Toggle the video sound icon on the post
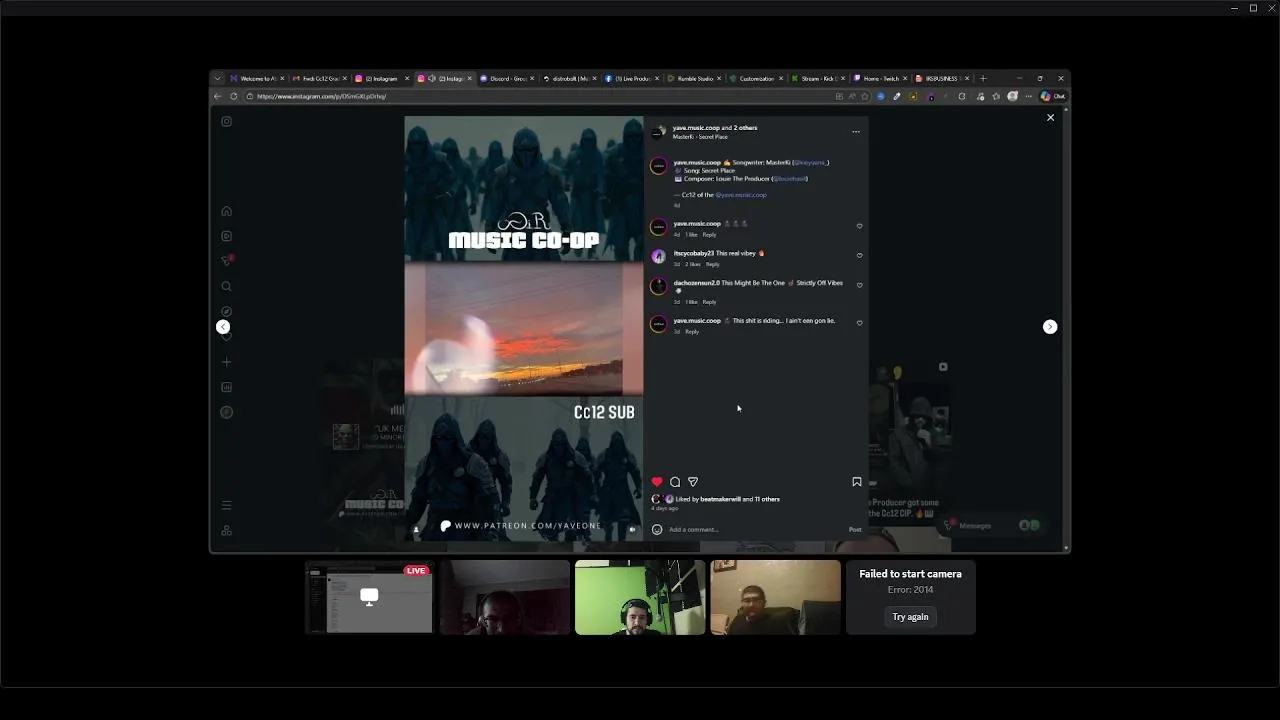The height and width of the screenshot is (720, 1280). [632, 529]
